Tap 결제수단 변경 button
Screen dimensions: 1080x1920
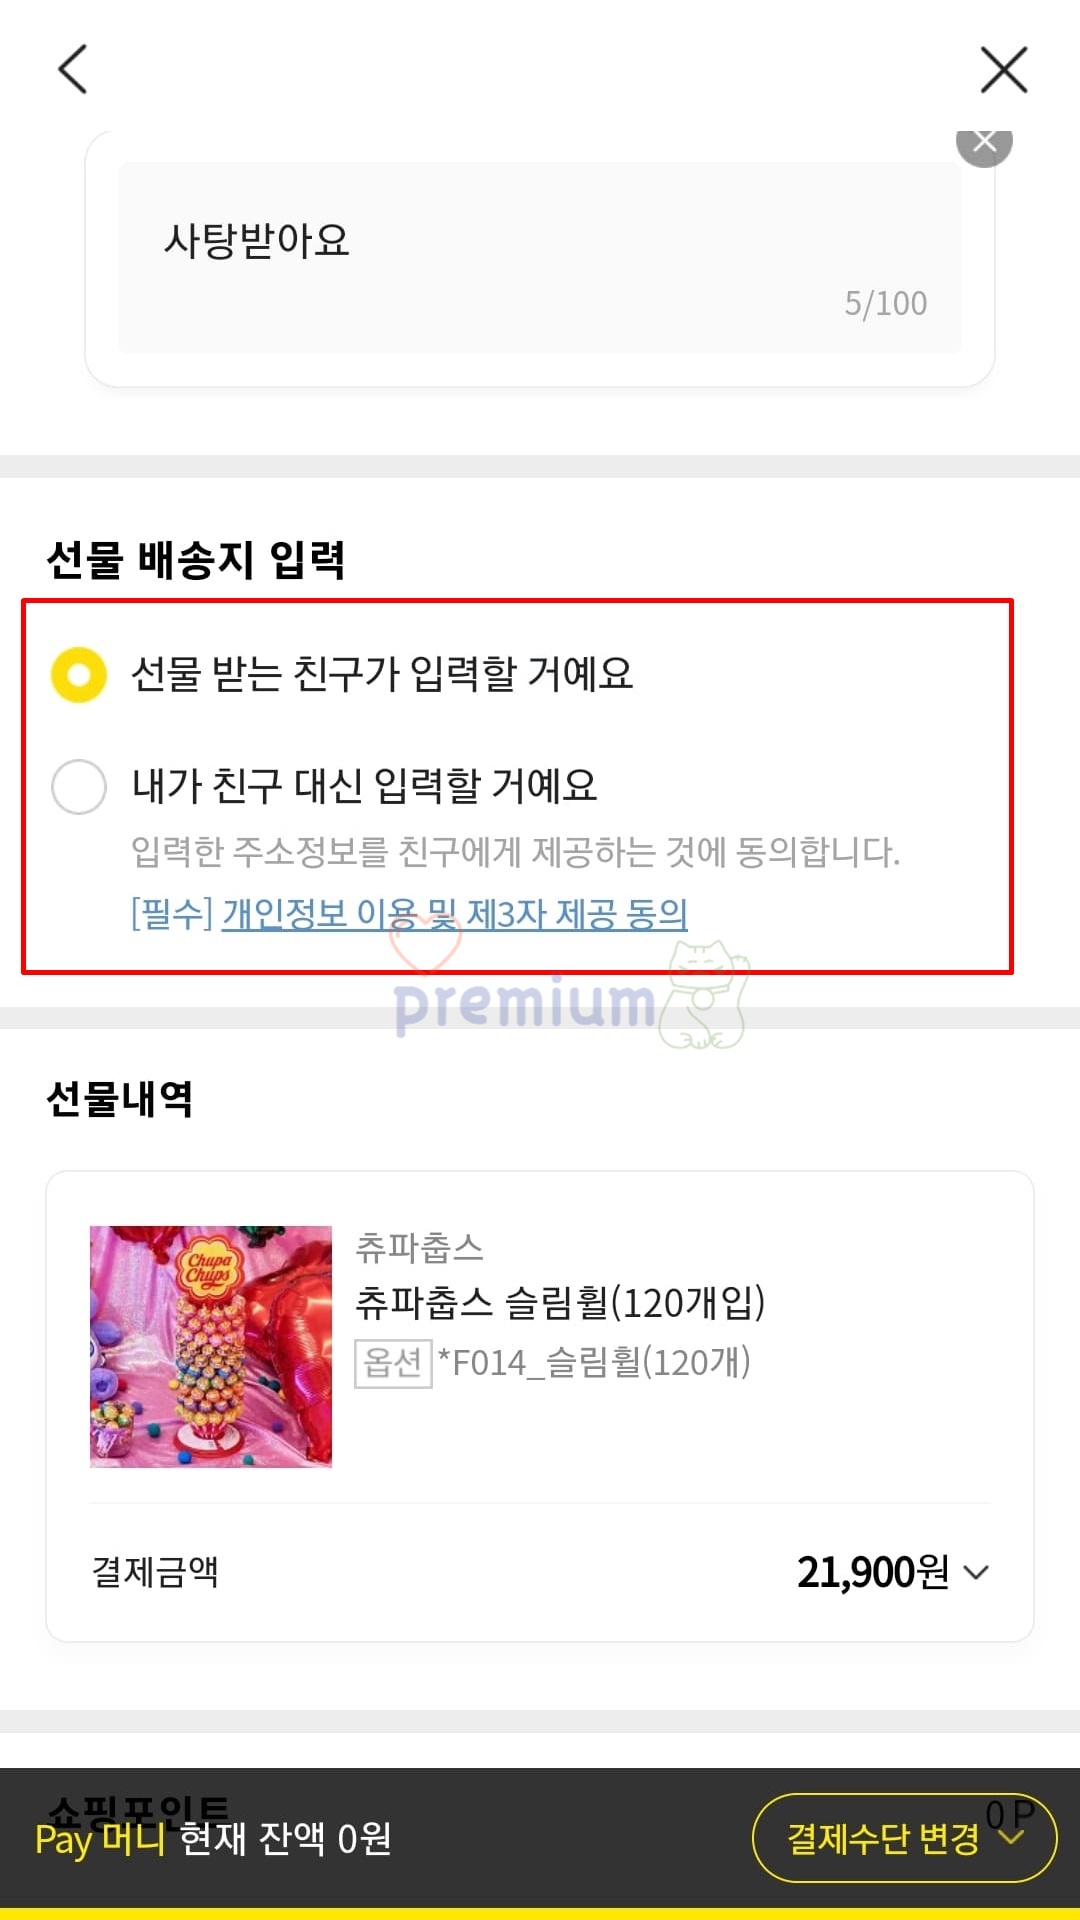coord(904,1838)
